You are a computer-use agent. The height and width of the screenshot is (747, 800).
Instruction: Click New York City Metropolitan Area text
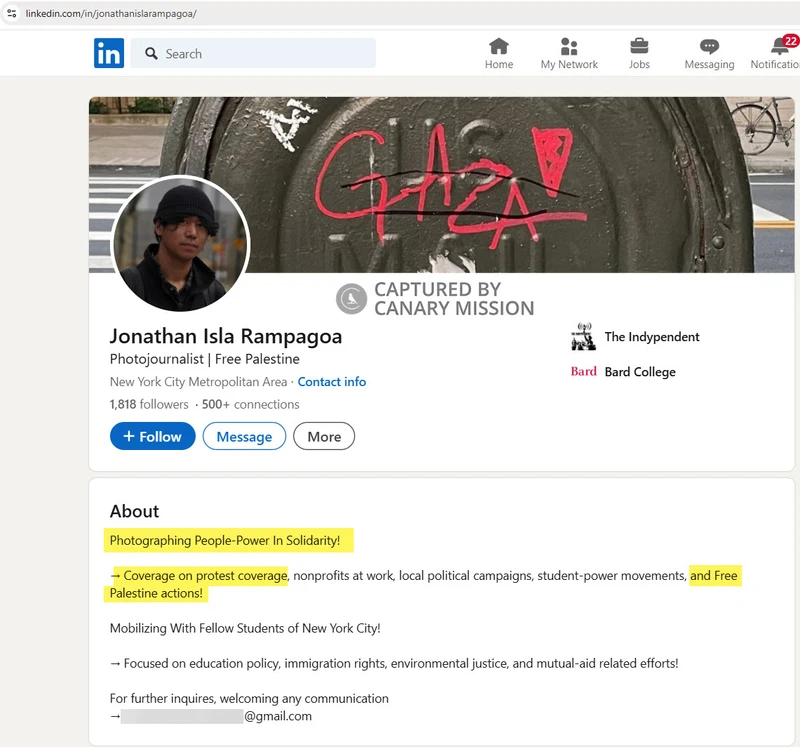tap(198, 382)
